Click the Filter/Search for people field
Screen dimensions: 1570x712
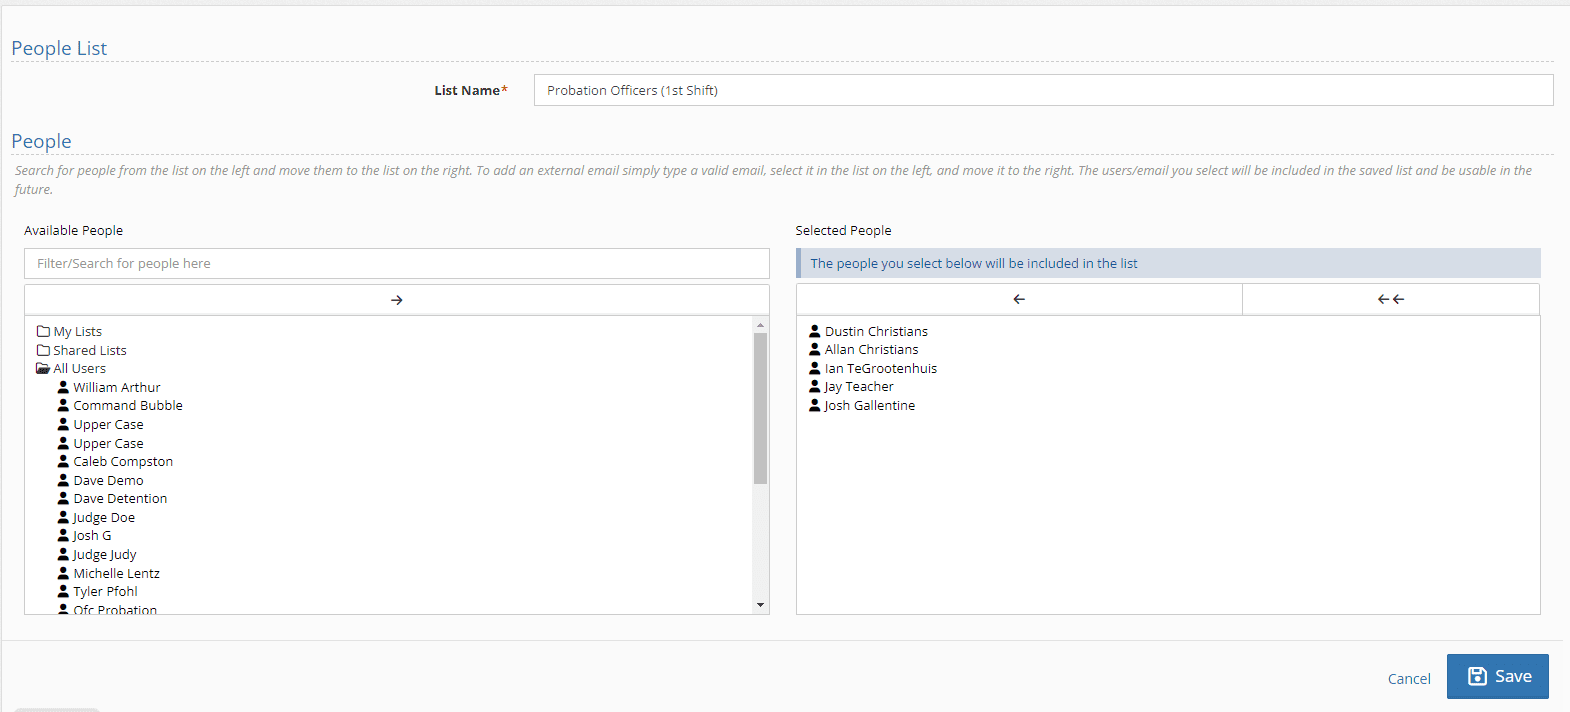click(397, 263)
